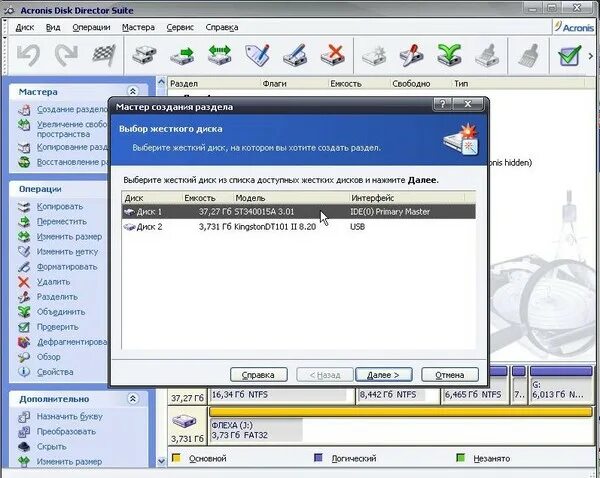Click the Интерфейс column header in the wizard
Viewport: 600px width, 478px height.
tap(406, 198)
